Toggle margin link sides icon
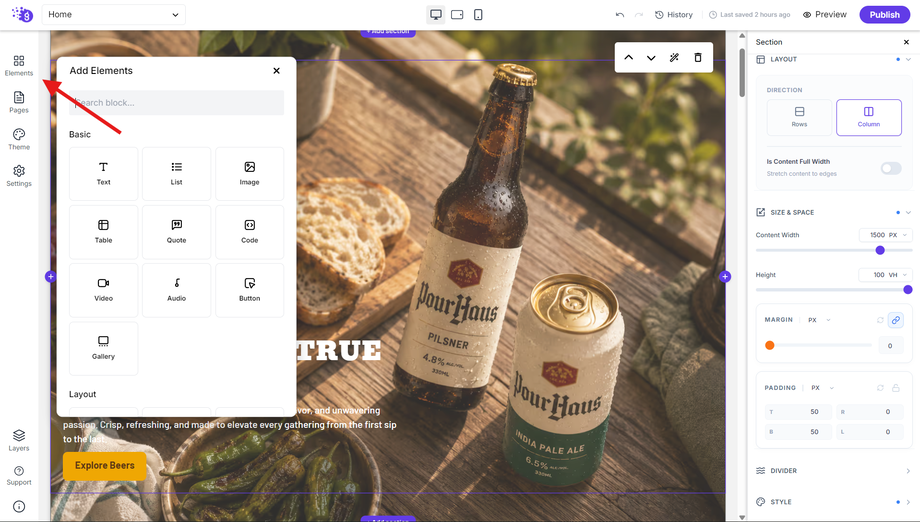The width and height of the screenshot is (920, 522). click(x=895, y=320)
